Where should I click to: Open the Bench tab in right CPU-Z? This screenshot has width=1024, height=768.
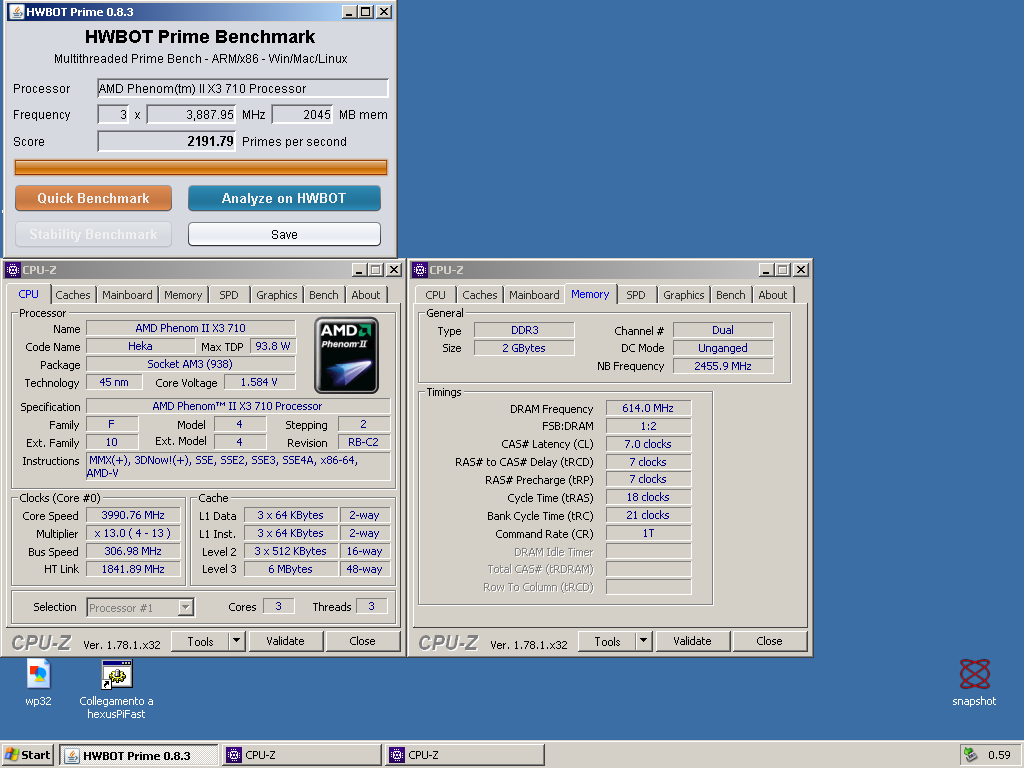[x=731, y=295]
